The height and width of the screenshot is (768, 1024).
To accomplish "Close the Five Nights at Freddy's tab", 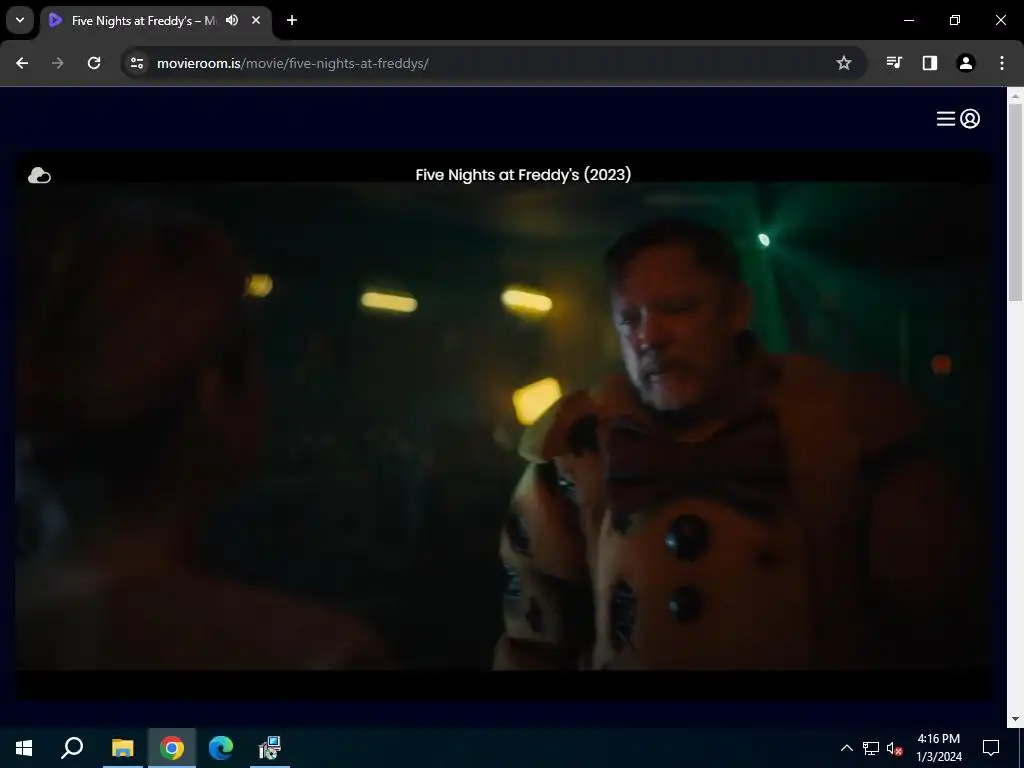I will (x=256, y=20).
